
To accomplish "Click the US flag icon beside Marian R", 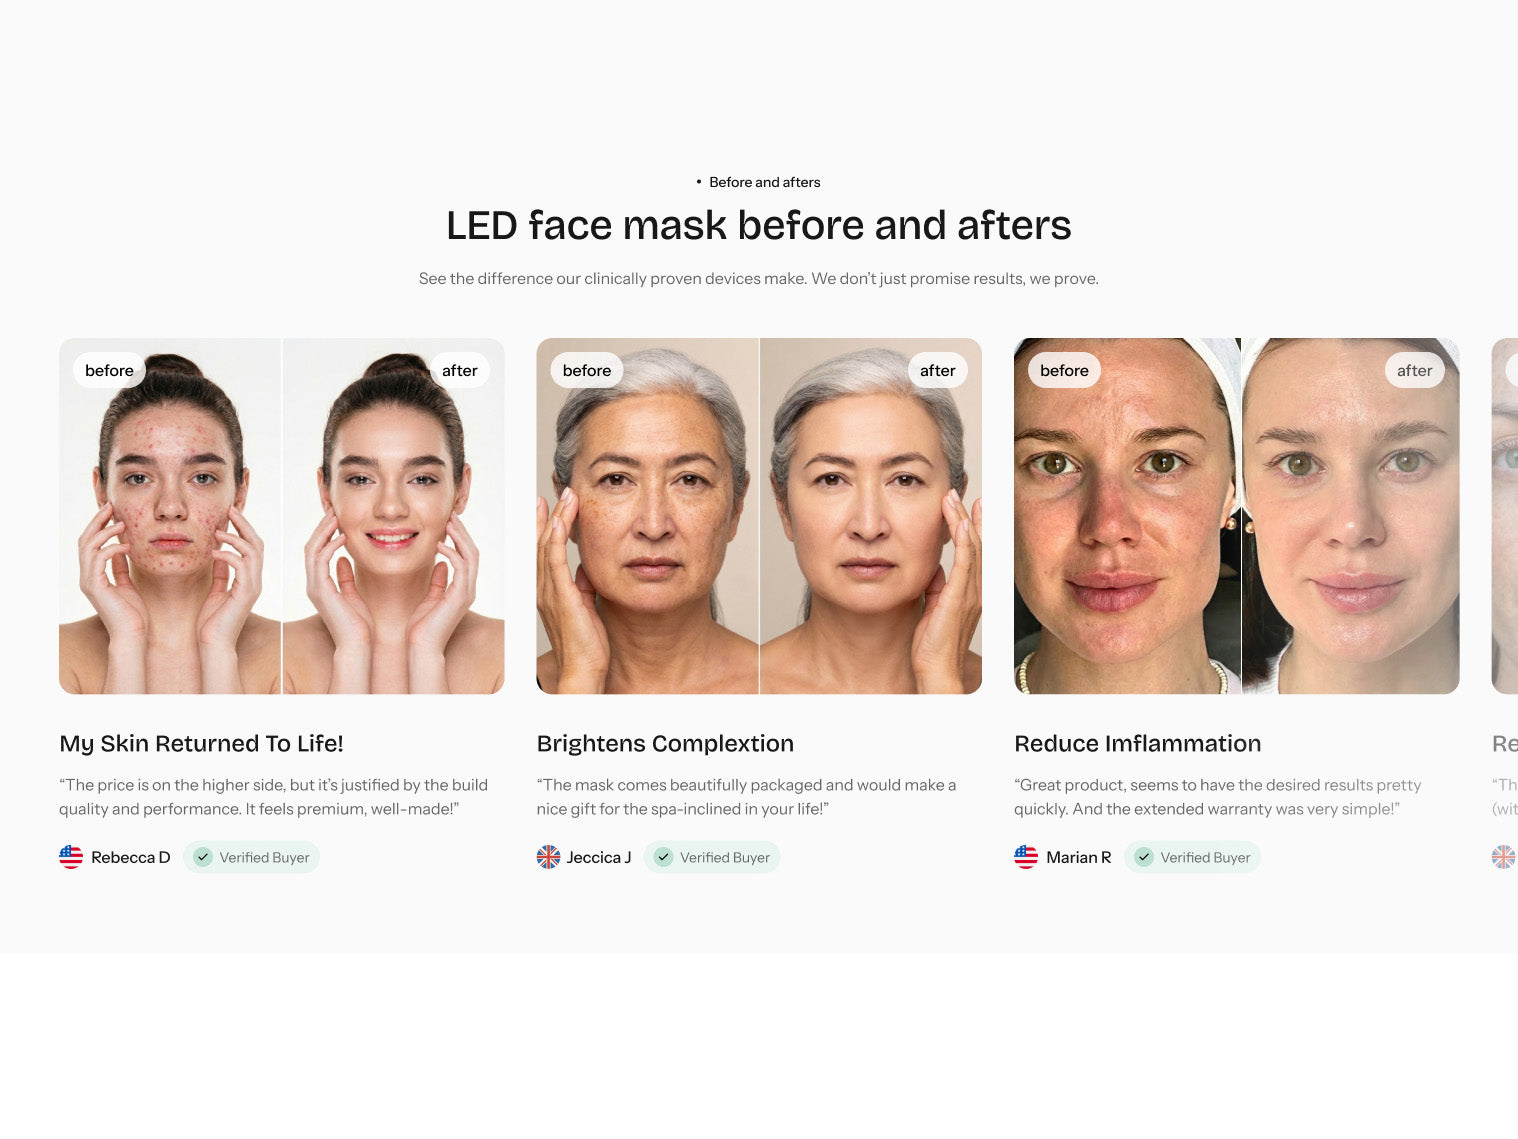I will coord(1026,857).
